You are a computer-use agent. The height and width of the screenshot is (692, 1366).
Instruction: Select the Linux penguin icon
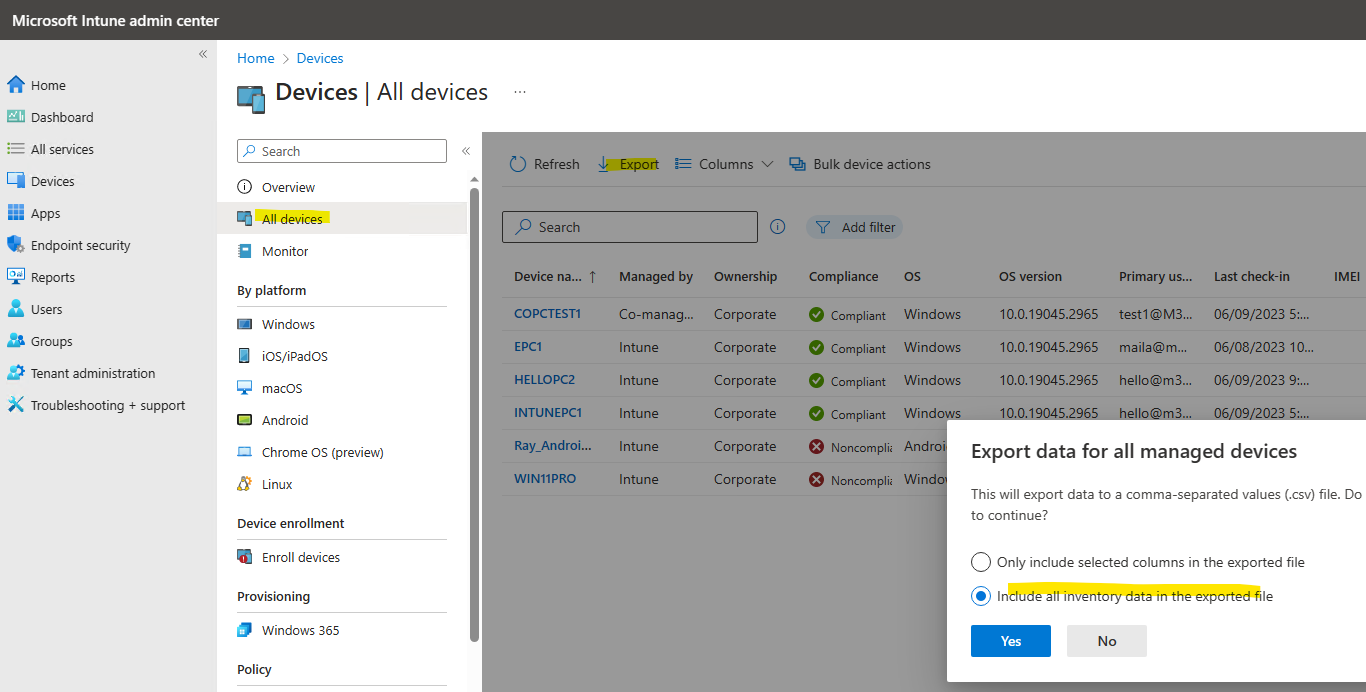point(245,484)
